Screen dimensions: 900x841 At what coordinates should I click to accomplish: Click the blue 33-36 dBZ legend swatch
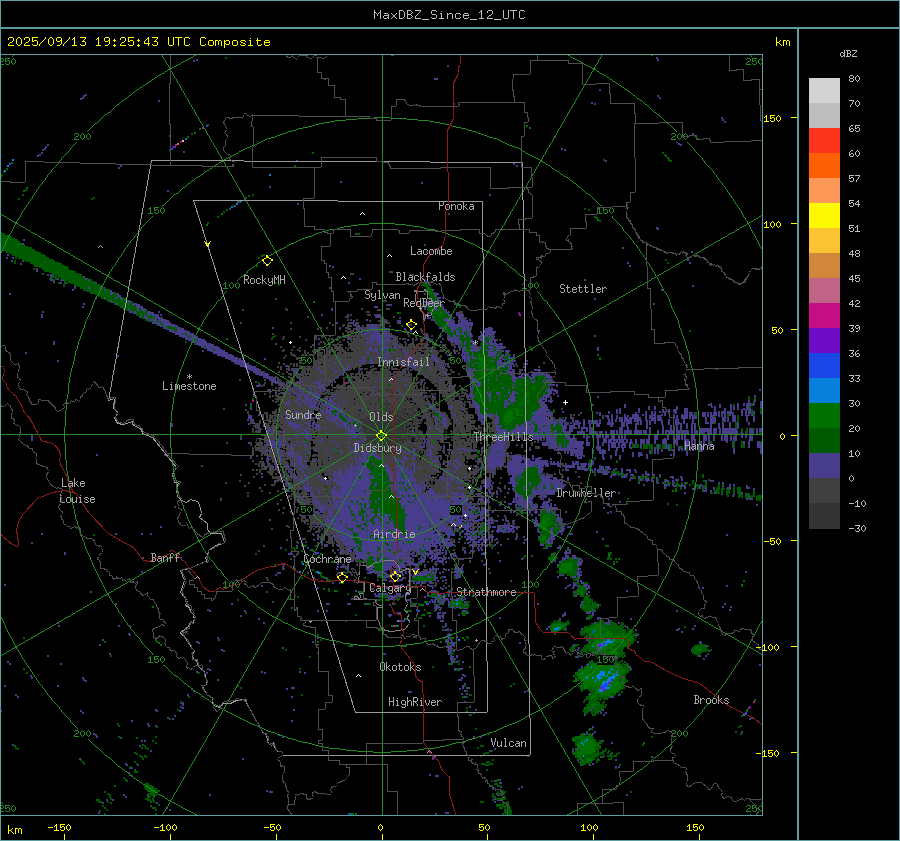coord(824,366)
